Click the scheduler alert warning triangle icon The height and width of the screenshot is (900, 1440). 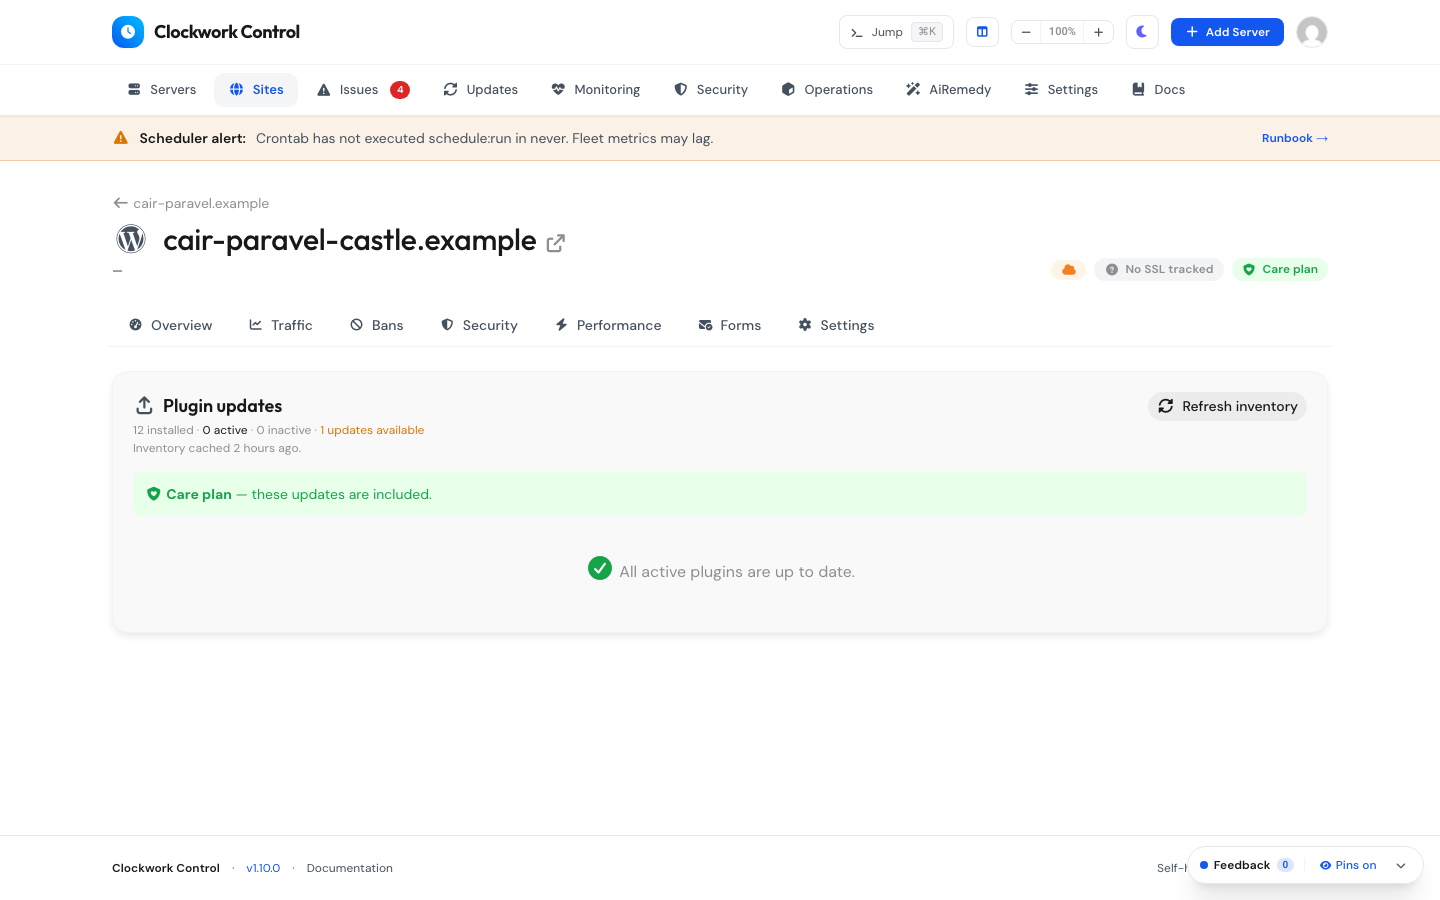point(121,138)
